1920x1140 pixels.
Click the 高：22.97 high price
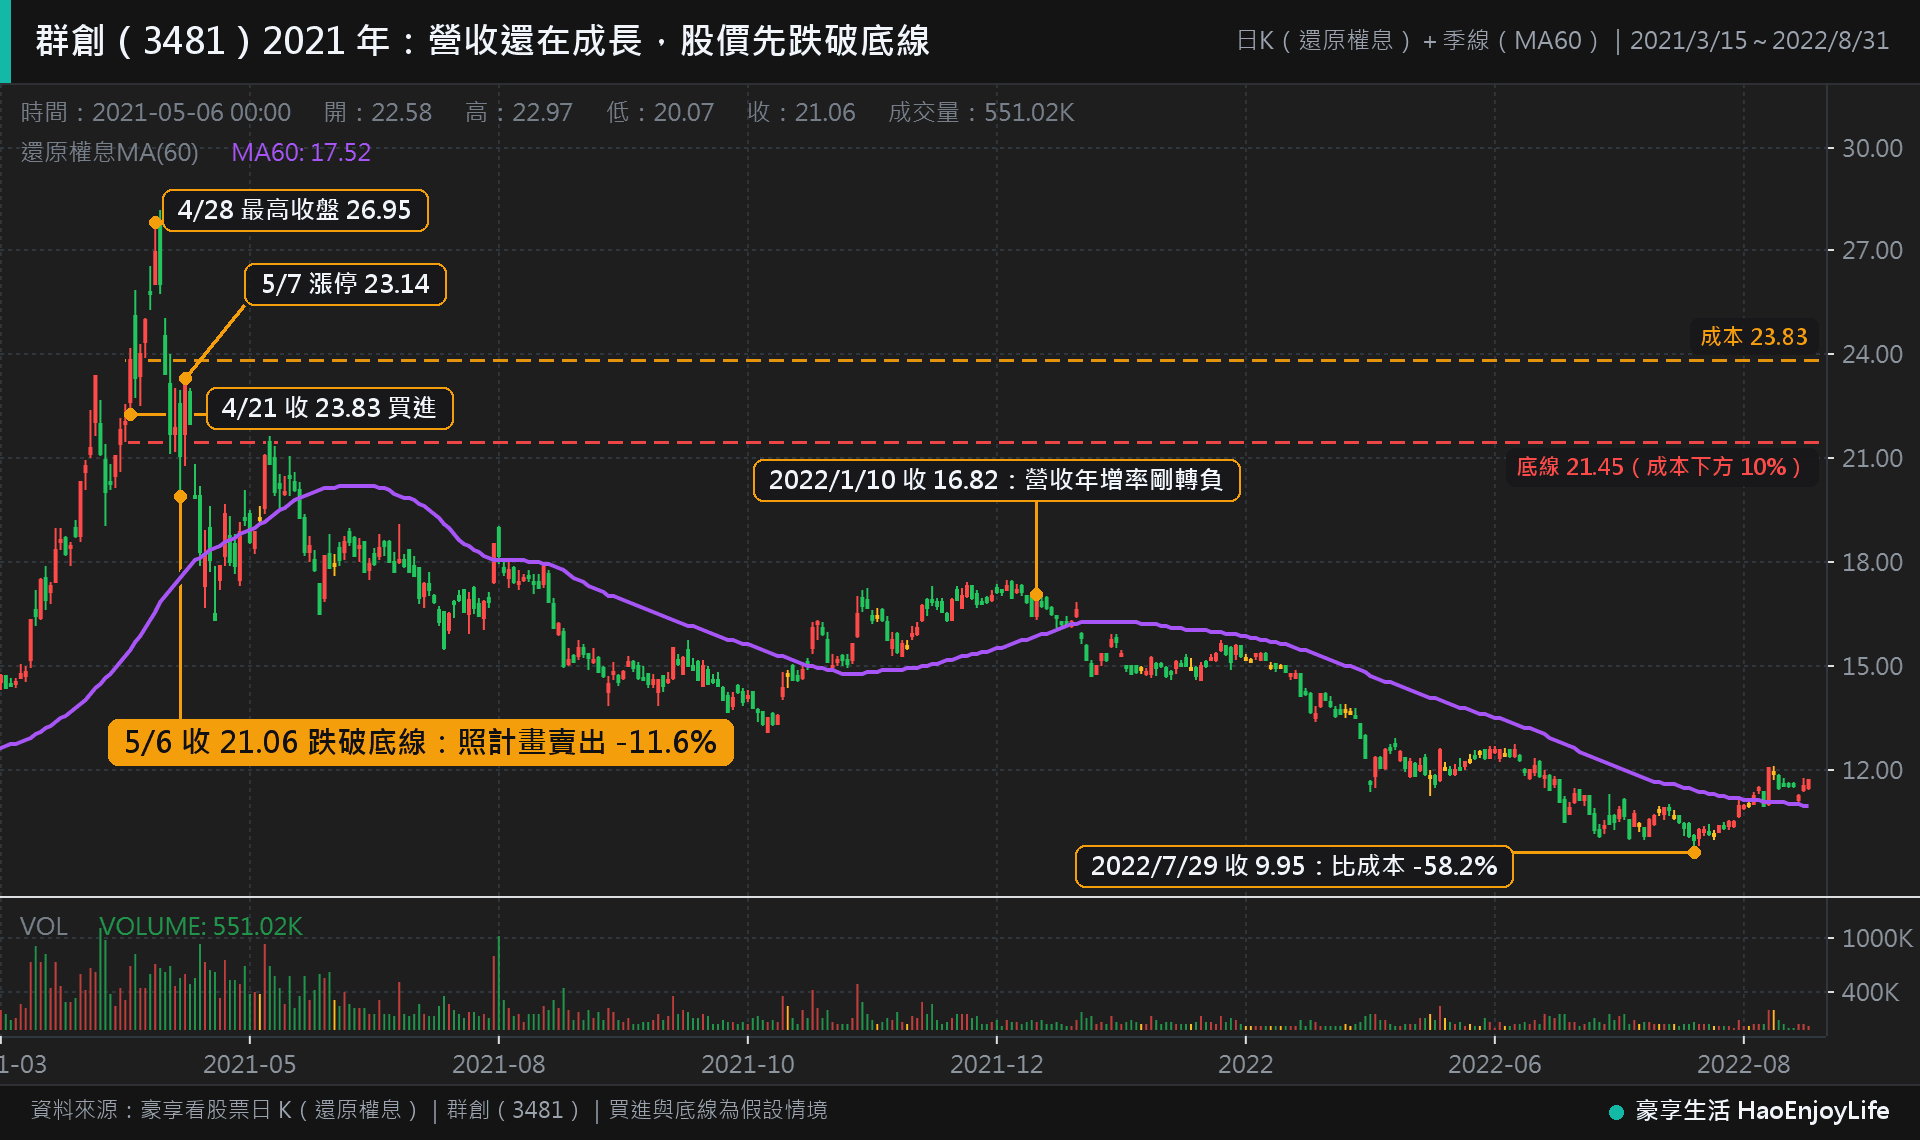519,112
